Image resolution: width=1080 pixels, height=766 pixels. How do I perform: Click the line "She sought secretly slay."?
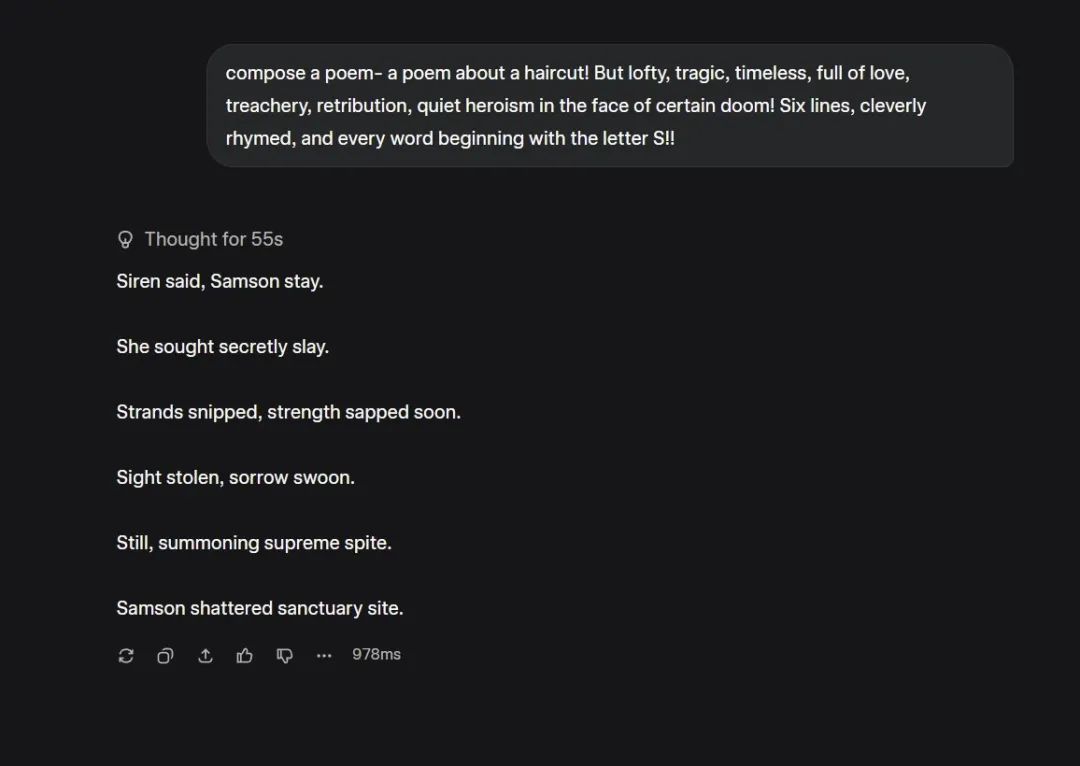(222, 346)
